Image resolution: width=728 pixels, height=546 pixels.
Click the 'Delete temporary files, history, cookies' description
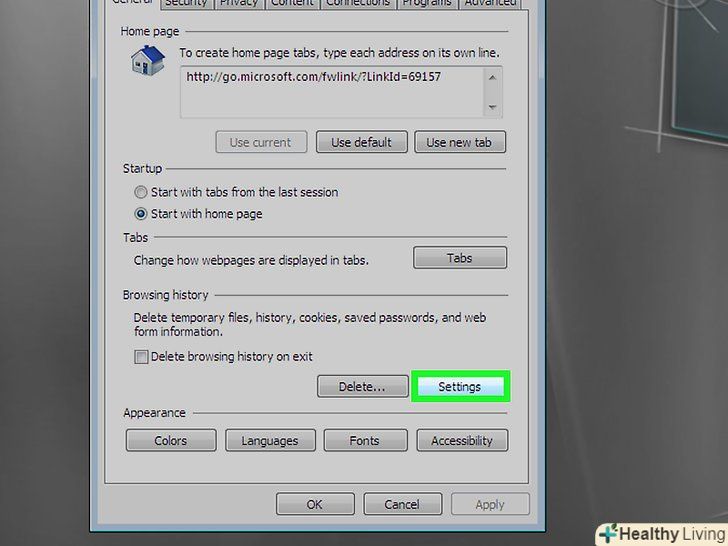309,325
